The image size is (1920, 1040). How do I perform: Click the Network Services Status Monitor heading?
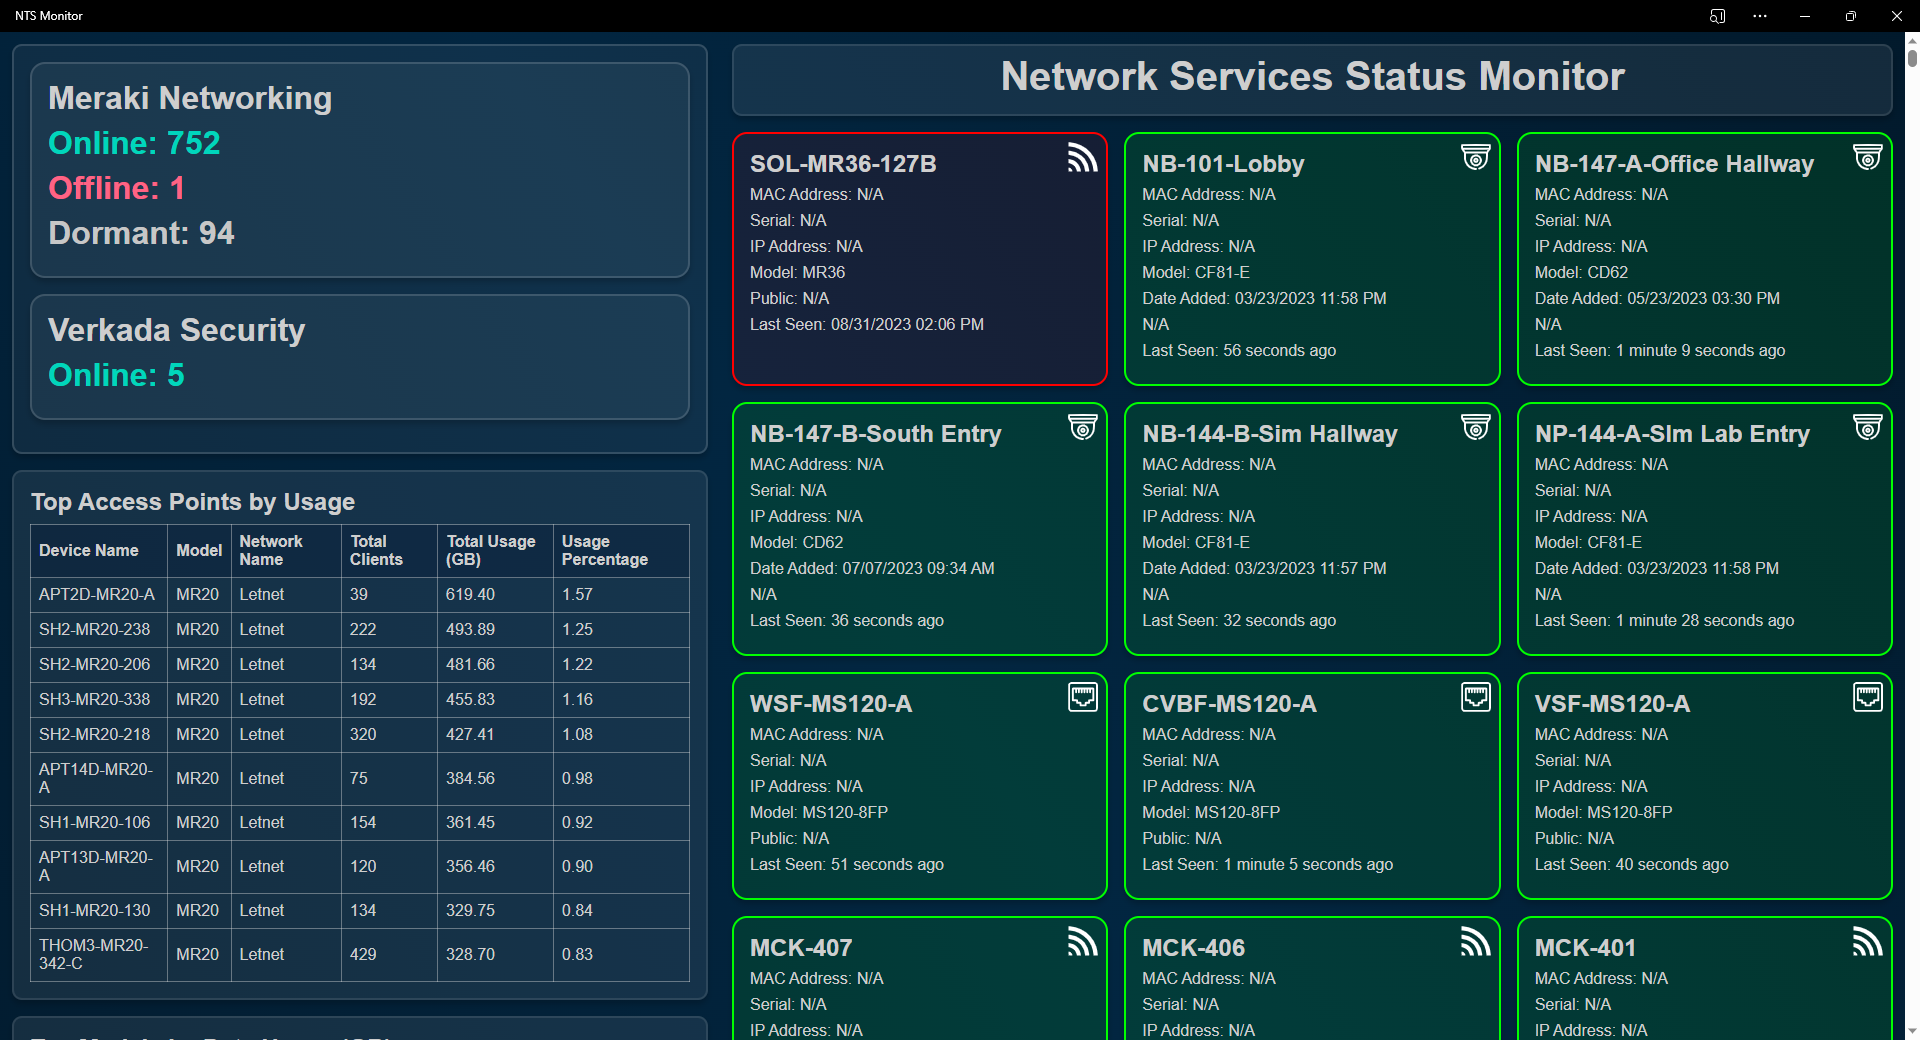1312,76
